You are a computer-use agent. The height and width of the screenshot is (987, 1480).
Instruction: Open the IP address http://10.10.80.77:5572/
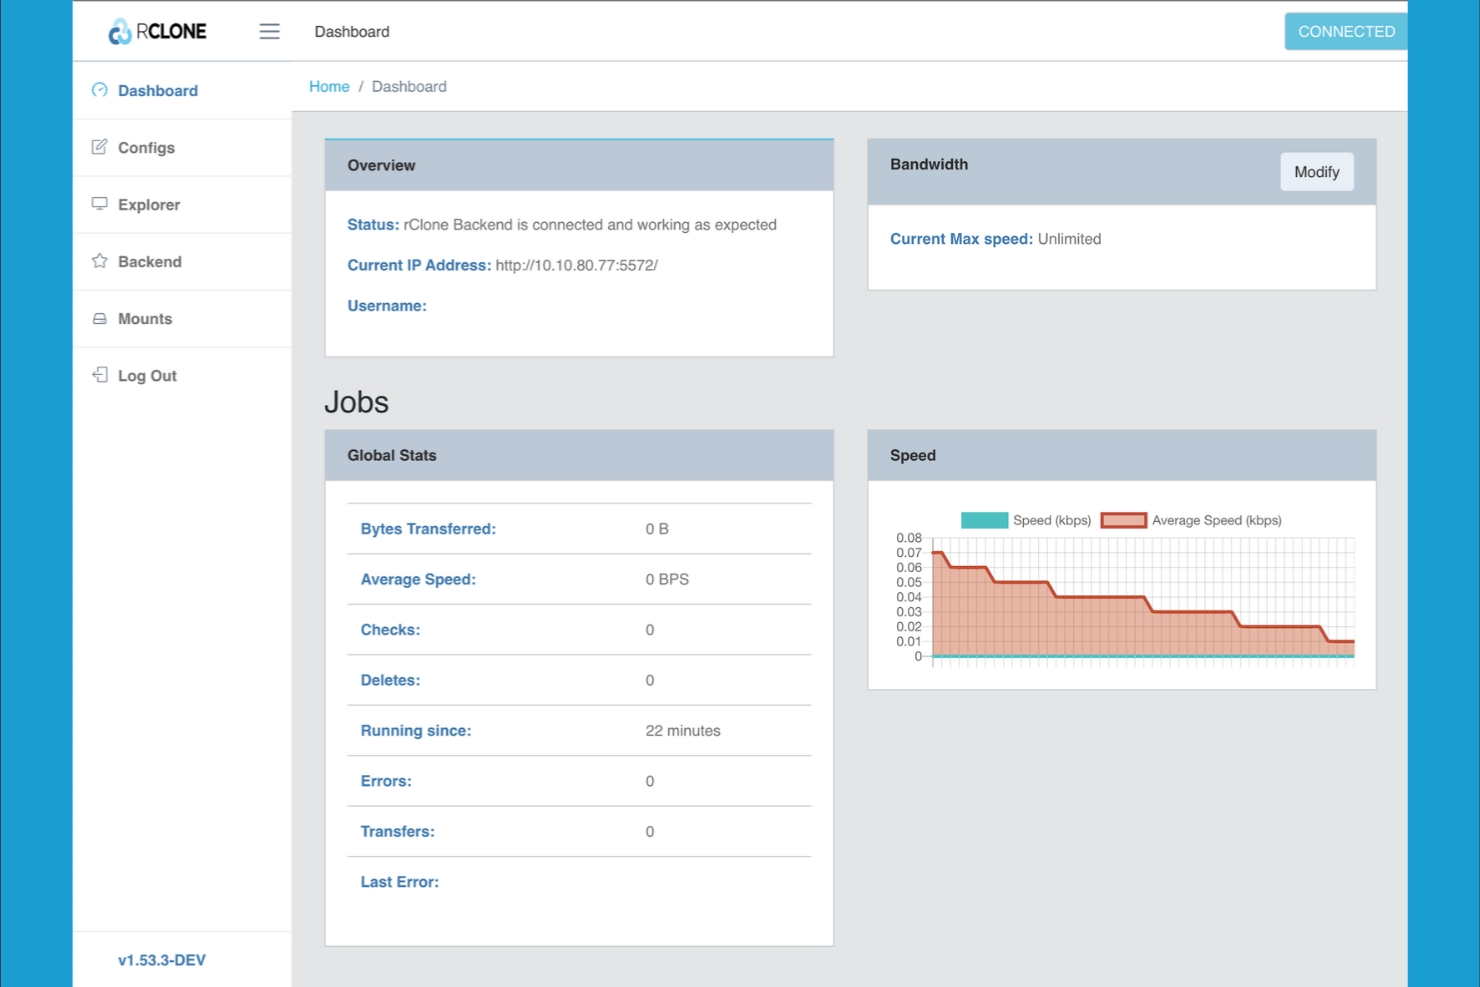tap(576, 265)
